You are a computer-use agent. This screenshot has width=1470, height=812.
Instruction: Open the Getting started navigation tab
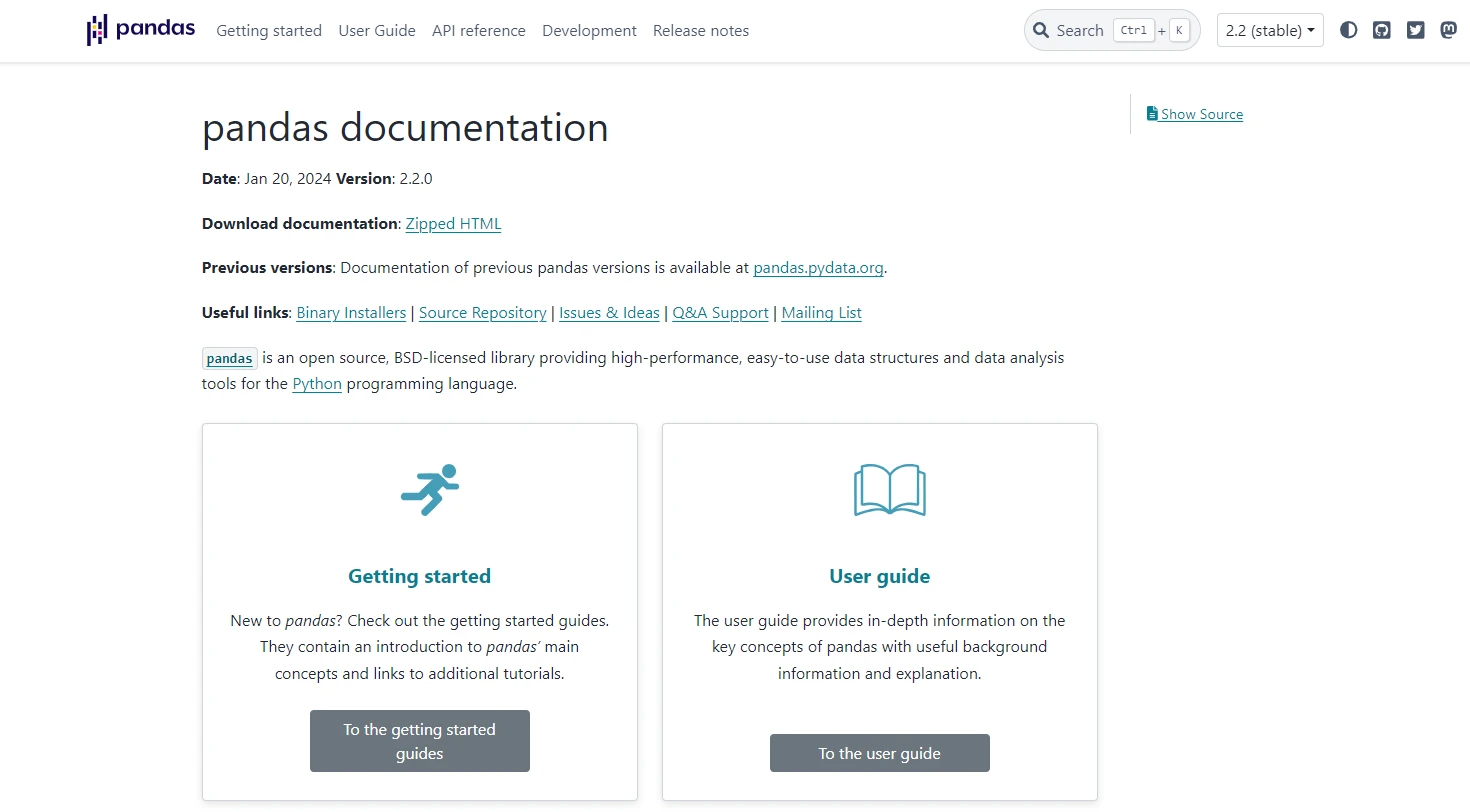click(x=269, y=31)
